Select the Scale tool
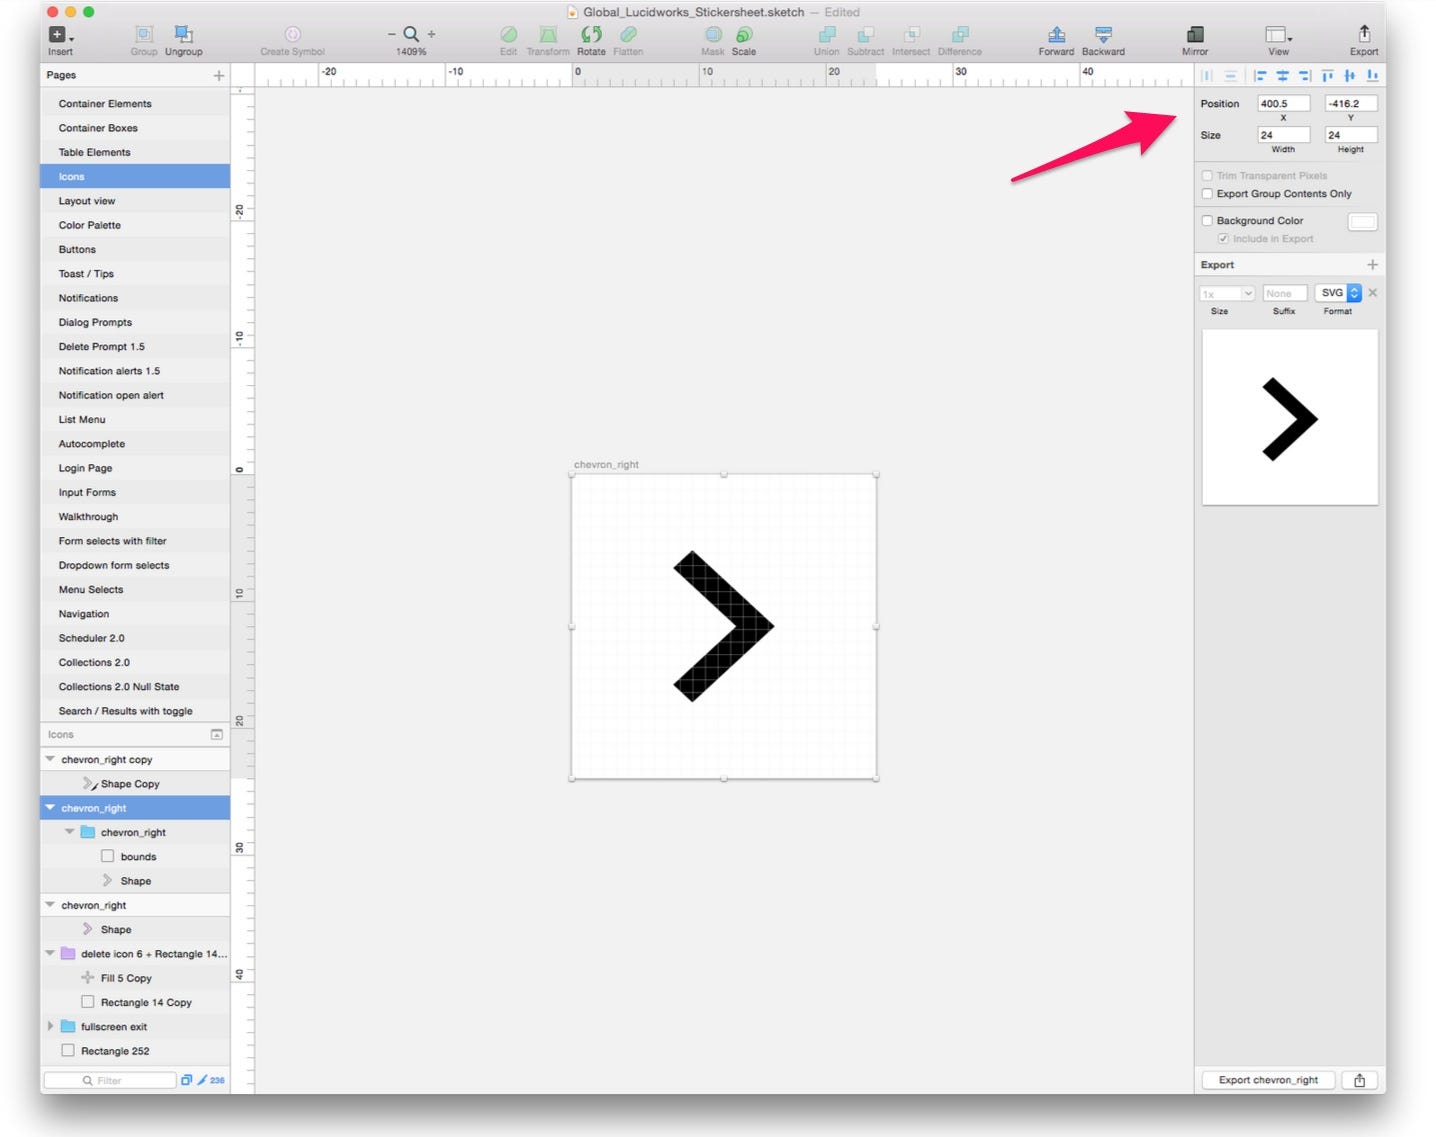 pos(744,35)
